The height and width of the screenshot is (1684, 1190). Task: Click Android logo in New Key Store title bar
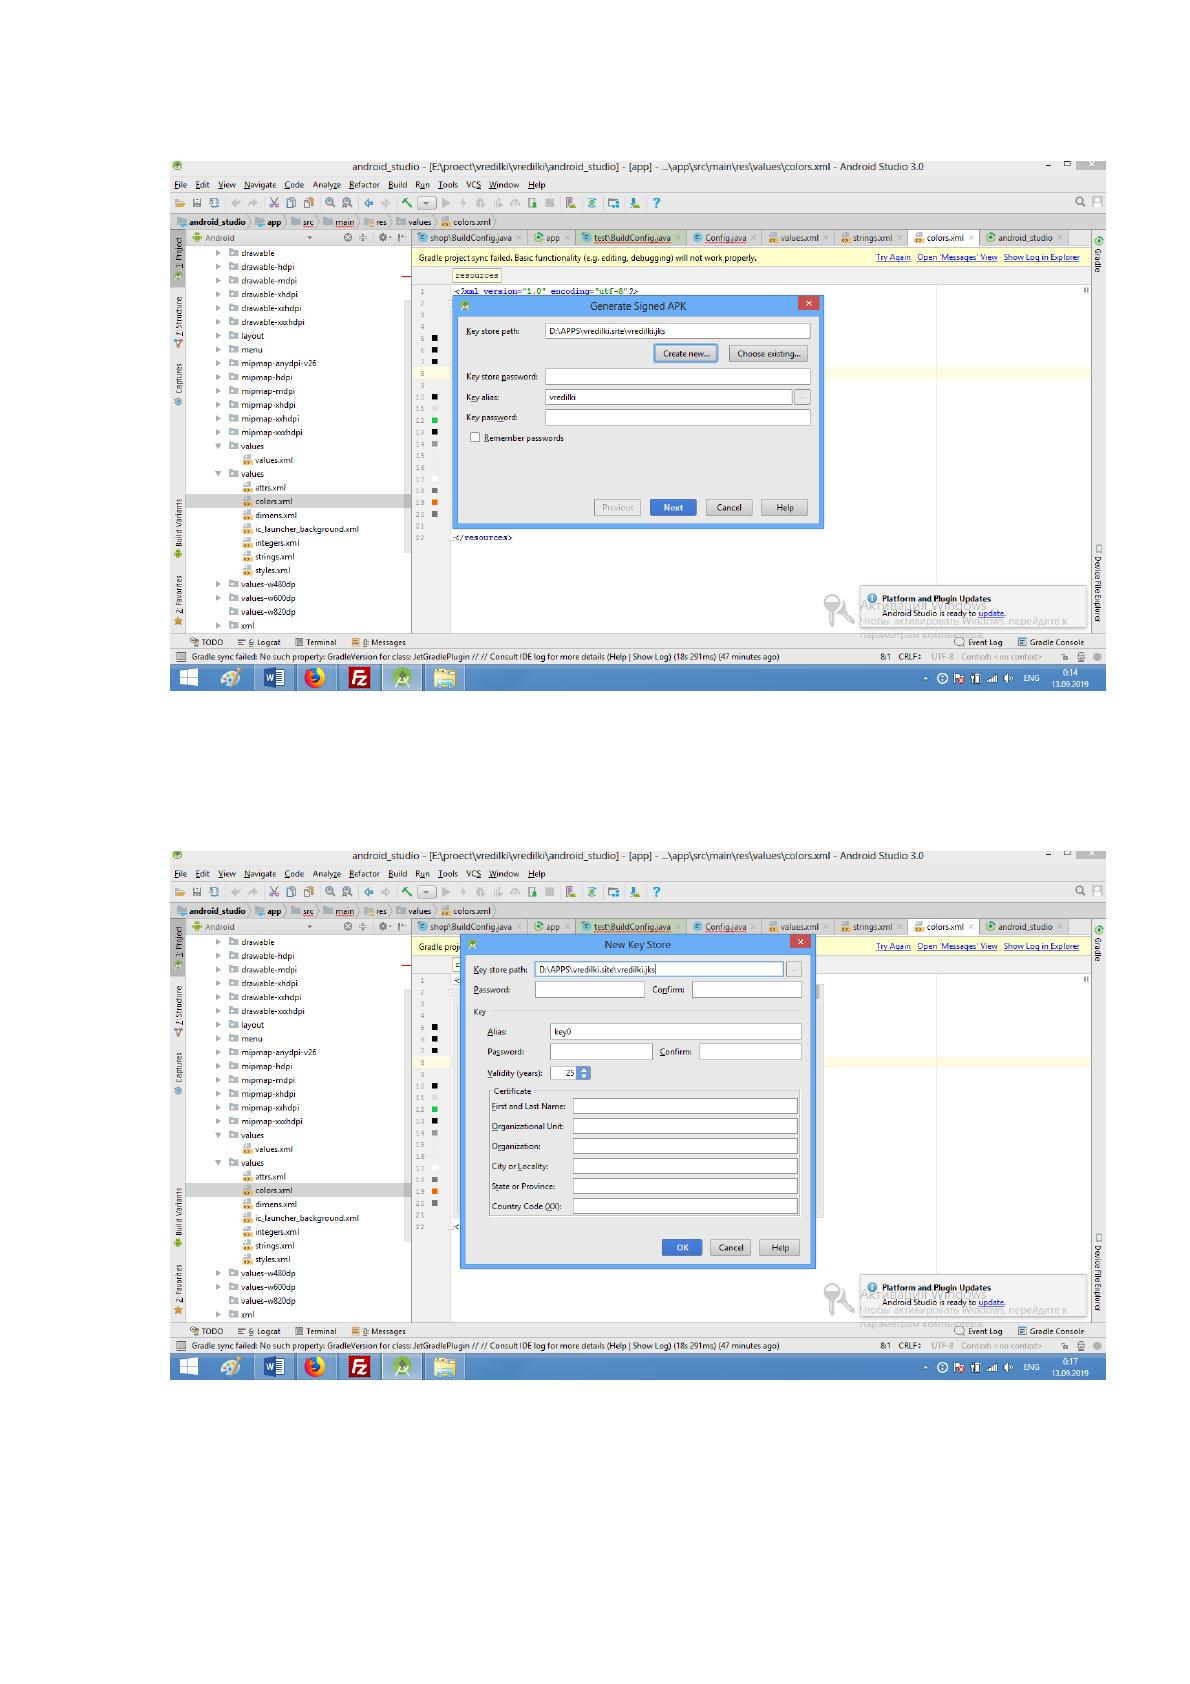473,944
